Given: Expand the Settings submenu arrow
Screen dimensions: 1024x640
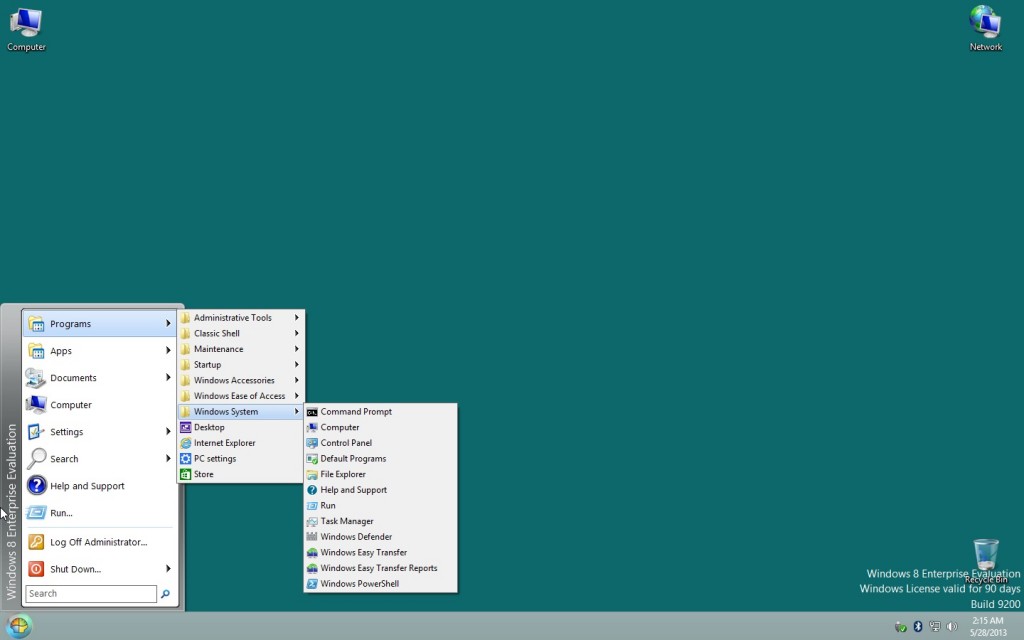Looking at the screenshot, I should tap(168, 432).
